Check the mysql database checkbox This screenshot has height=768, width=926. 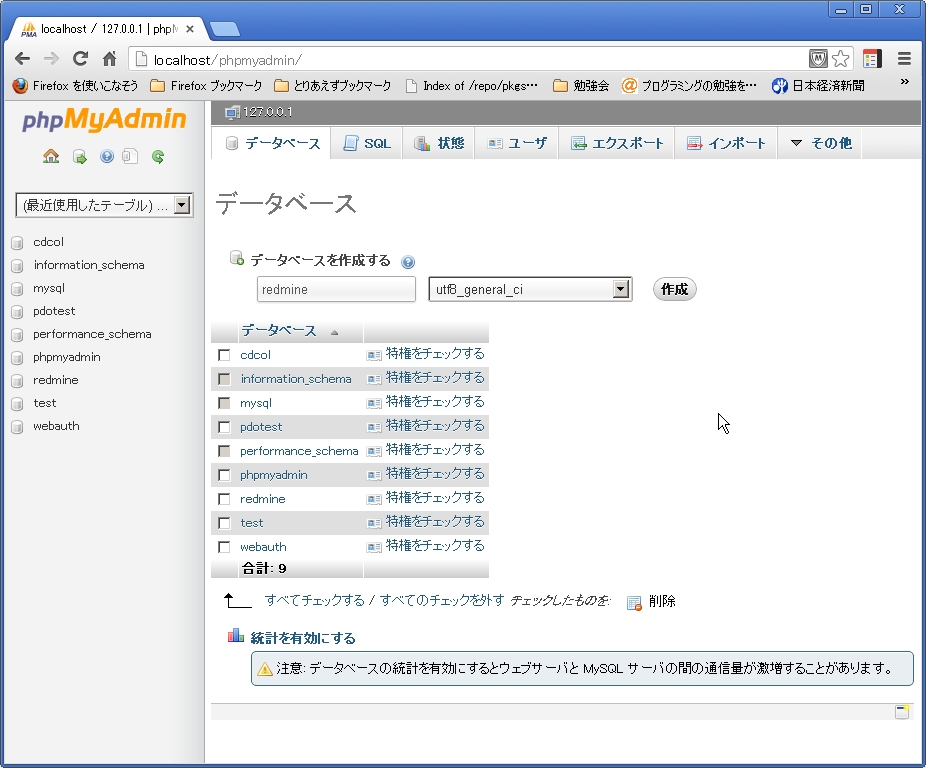point(224,403)
